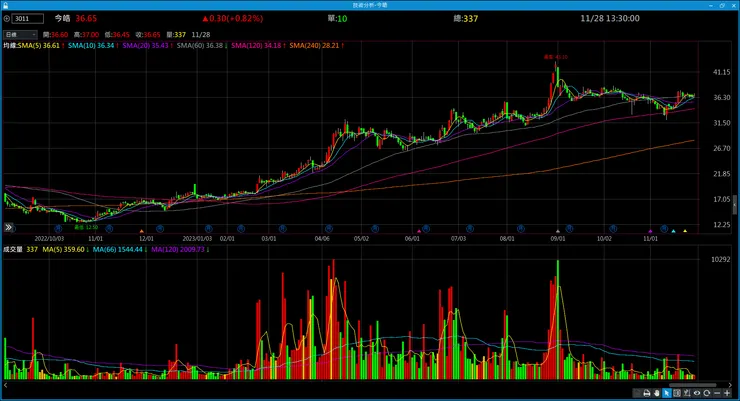The image size is (740, 401).
Task: Click the timestamp 11/28 13:30:00
Action: [610, 18]
